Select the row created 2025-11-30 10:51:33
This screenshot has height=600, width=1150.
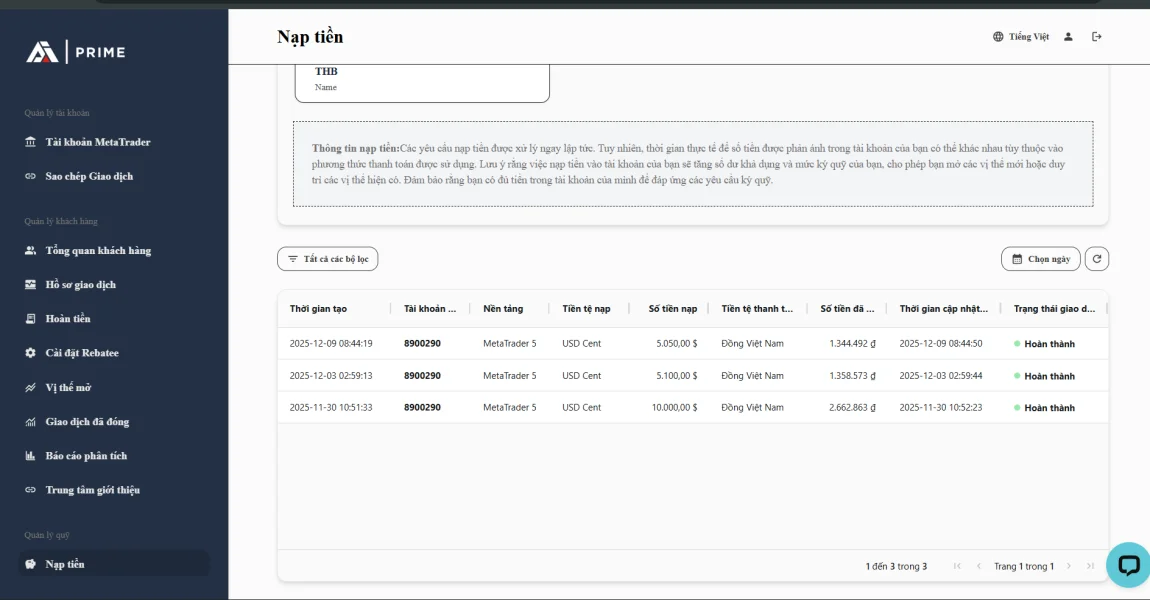(693, 407)
